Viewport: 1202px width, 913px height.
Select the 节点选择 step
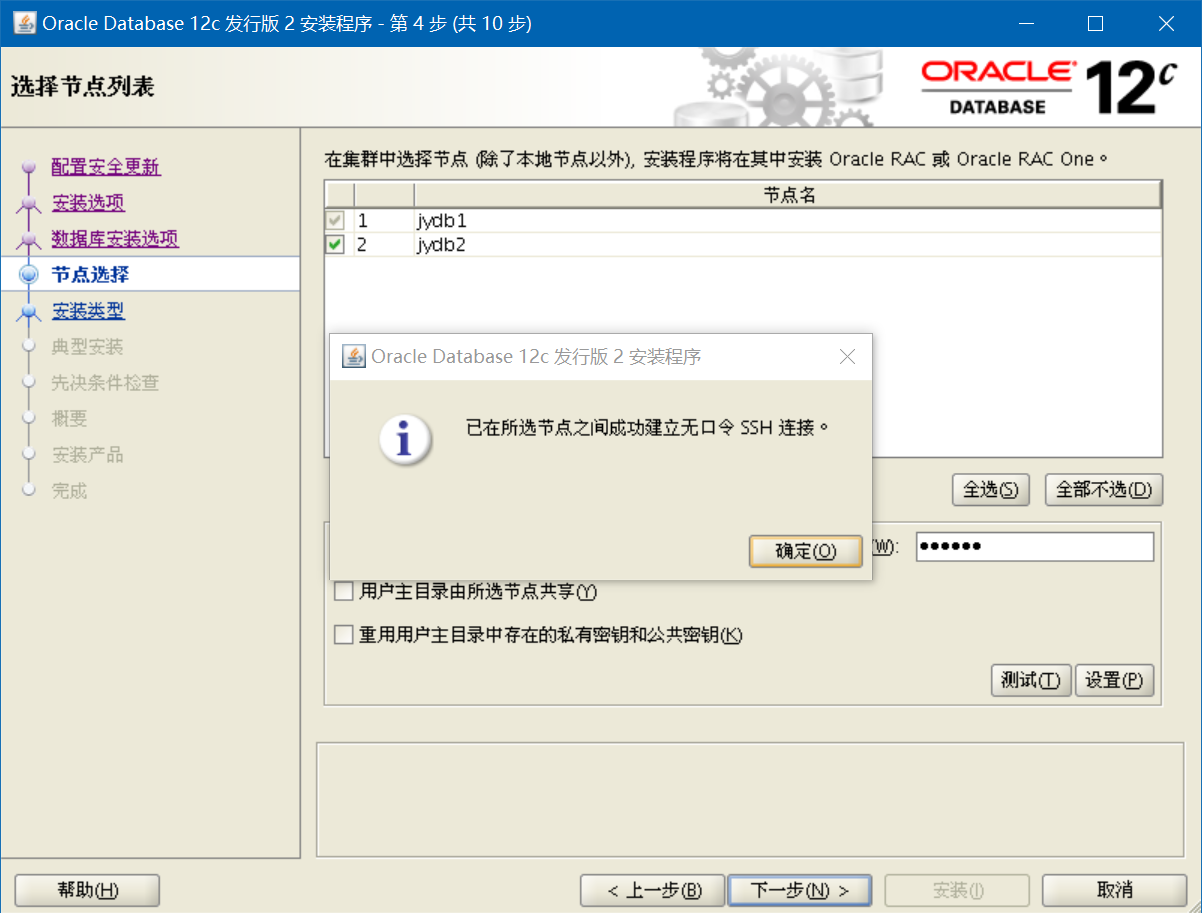(90, 275)
